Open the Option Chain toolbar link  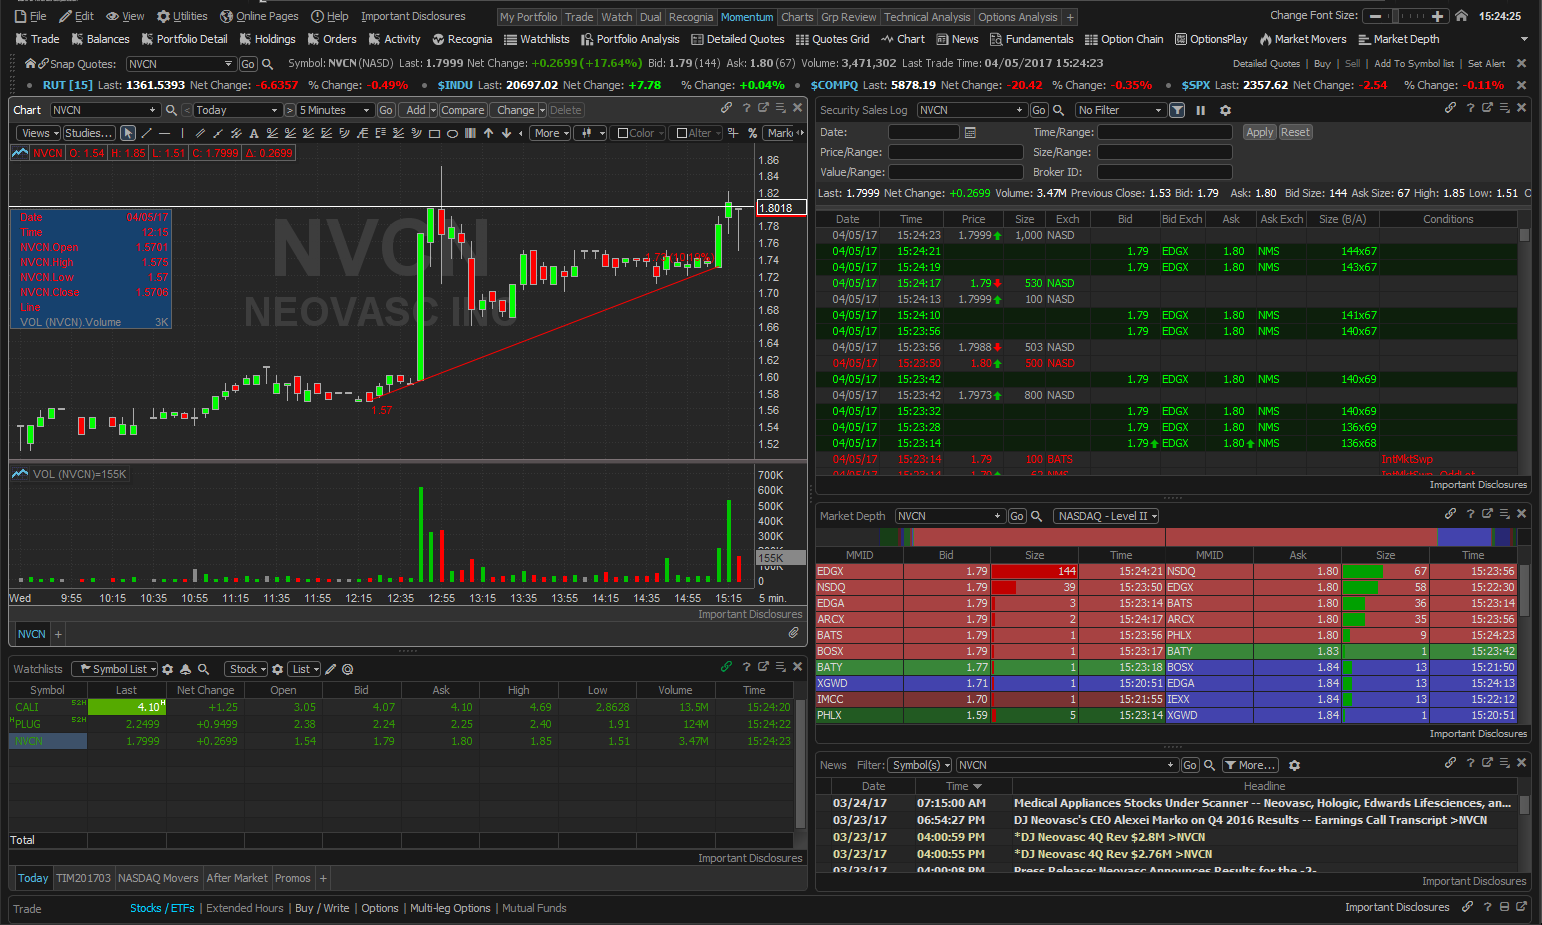1124,39
